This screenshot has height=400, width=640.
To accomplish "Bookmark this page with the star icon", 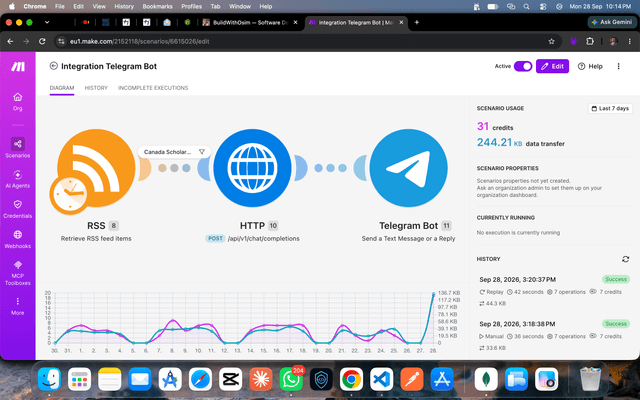I will 551,41.
